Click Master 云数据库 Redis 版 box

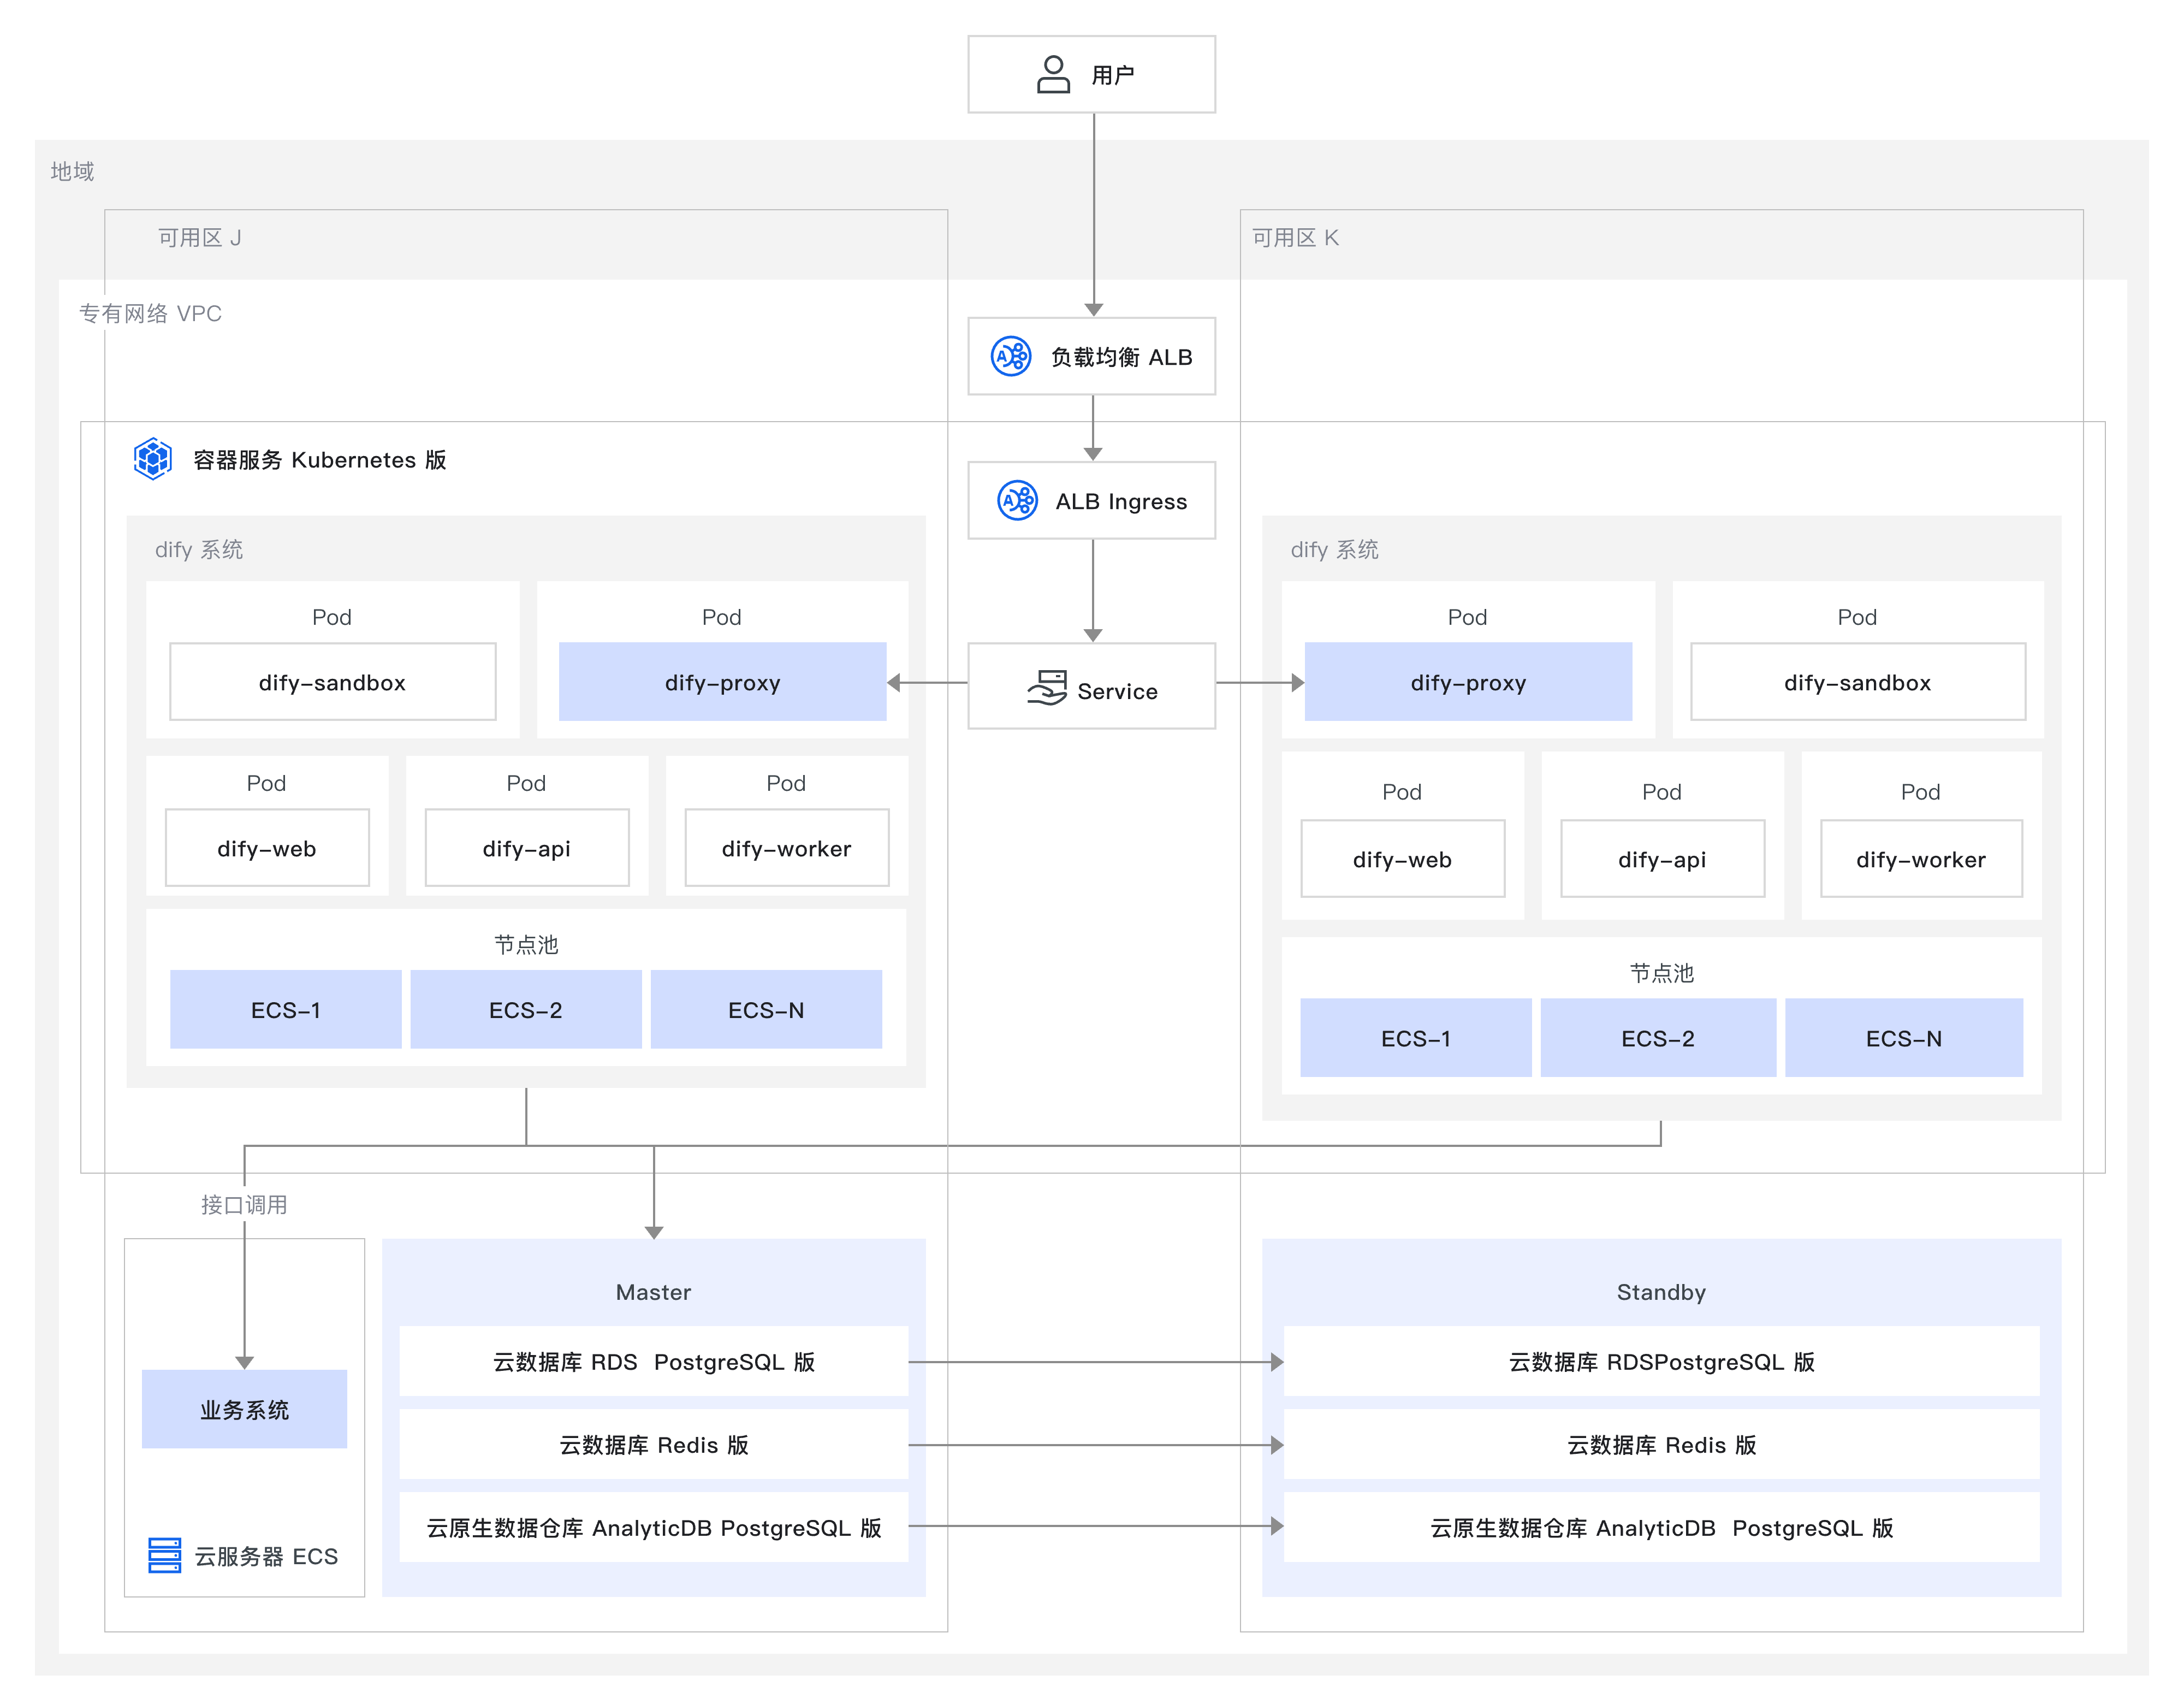653,1444
